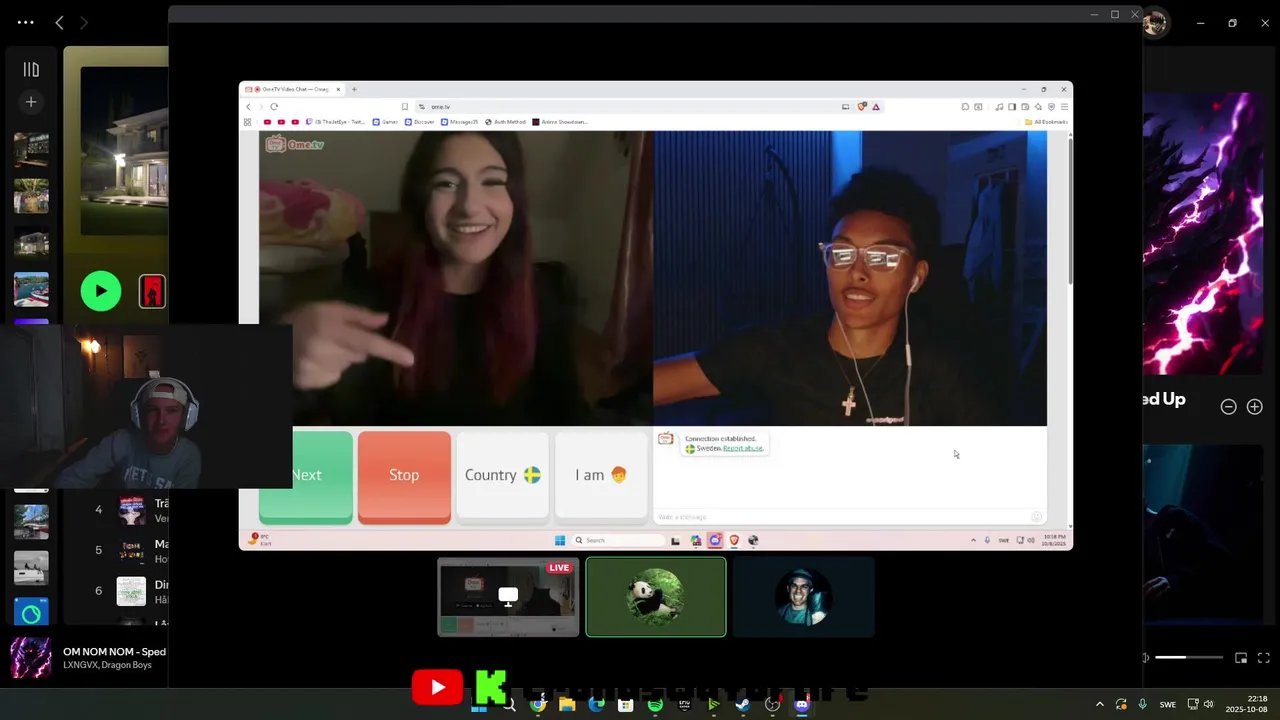Click the Ome.tv logo on video
Image resolution: width=1280 pixels, height=720 pixels.
pos(294,144)
